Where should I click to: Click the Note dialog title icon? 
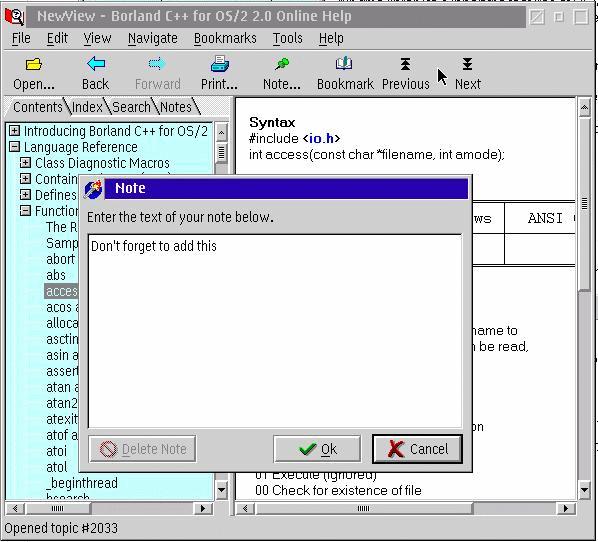(x=93, y=189)
